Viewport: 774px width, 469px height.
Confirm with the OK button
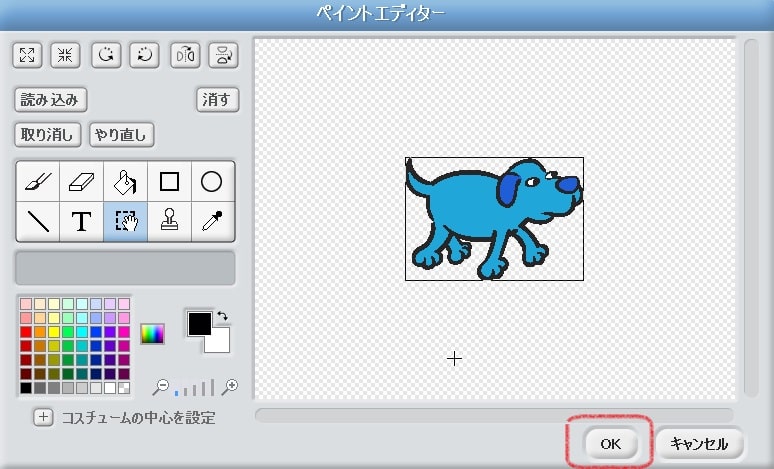click(x=610, y=444)
